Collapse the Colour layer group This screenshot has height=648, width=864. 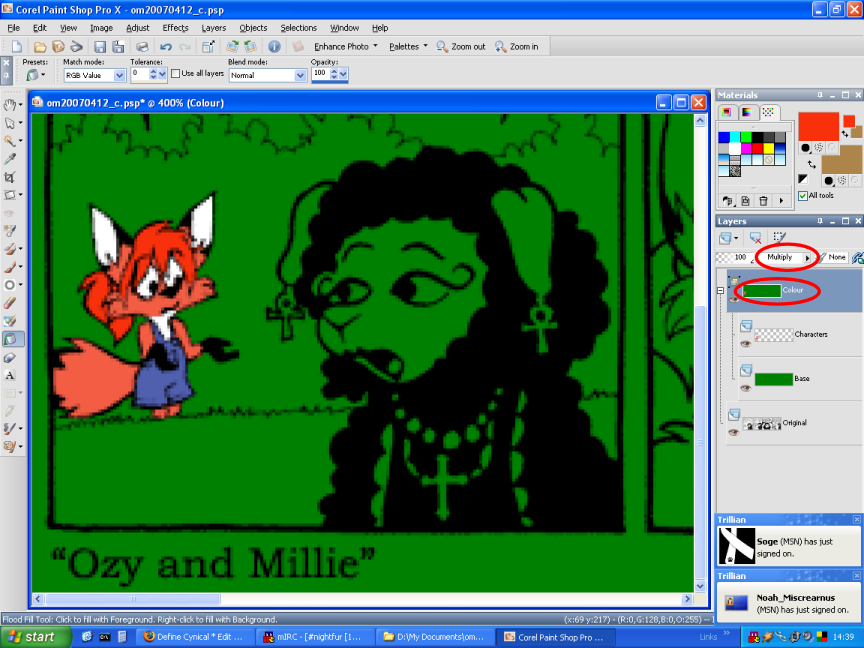(720, 290)
